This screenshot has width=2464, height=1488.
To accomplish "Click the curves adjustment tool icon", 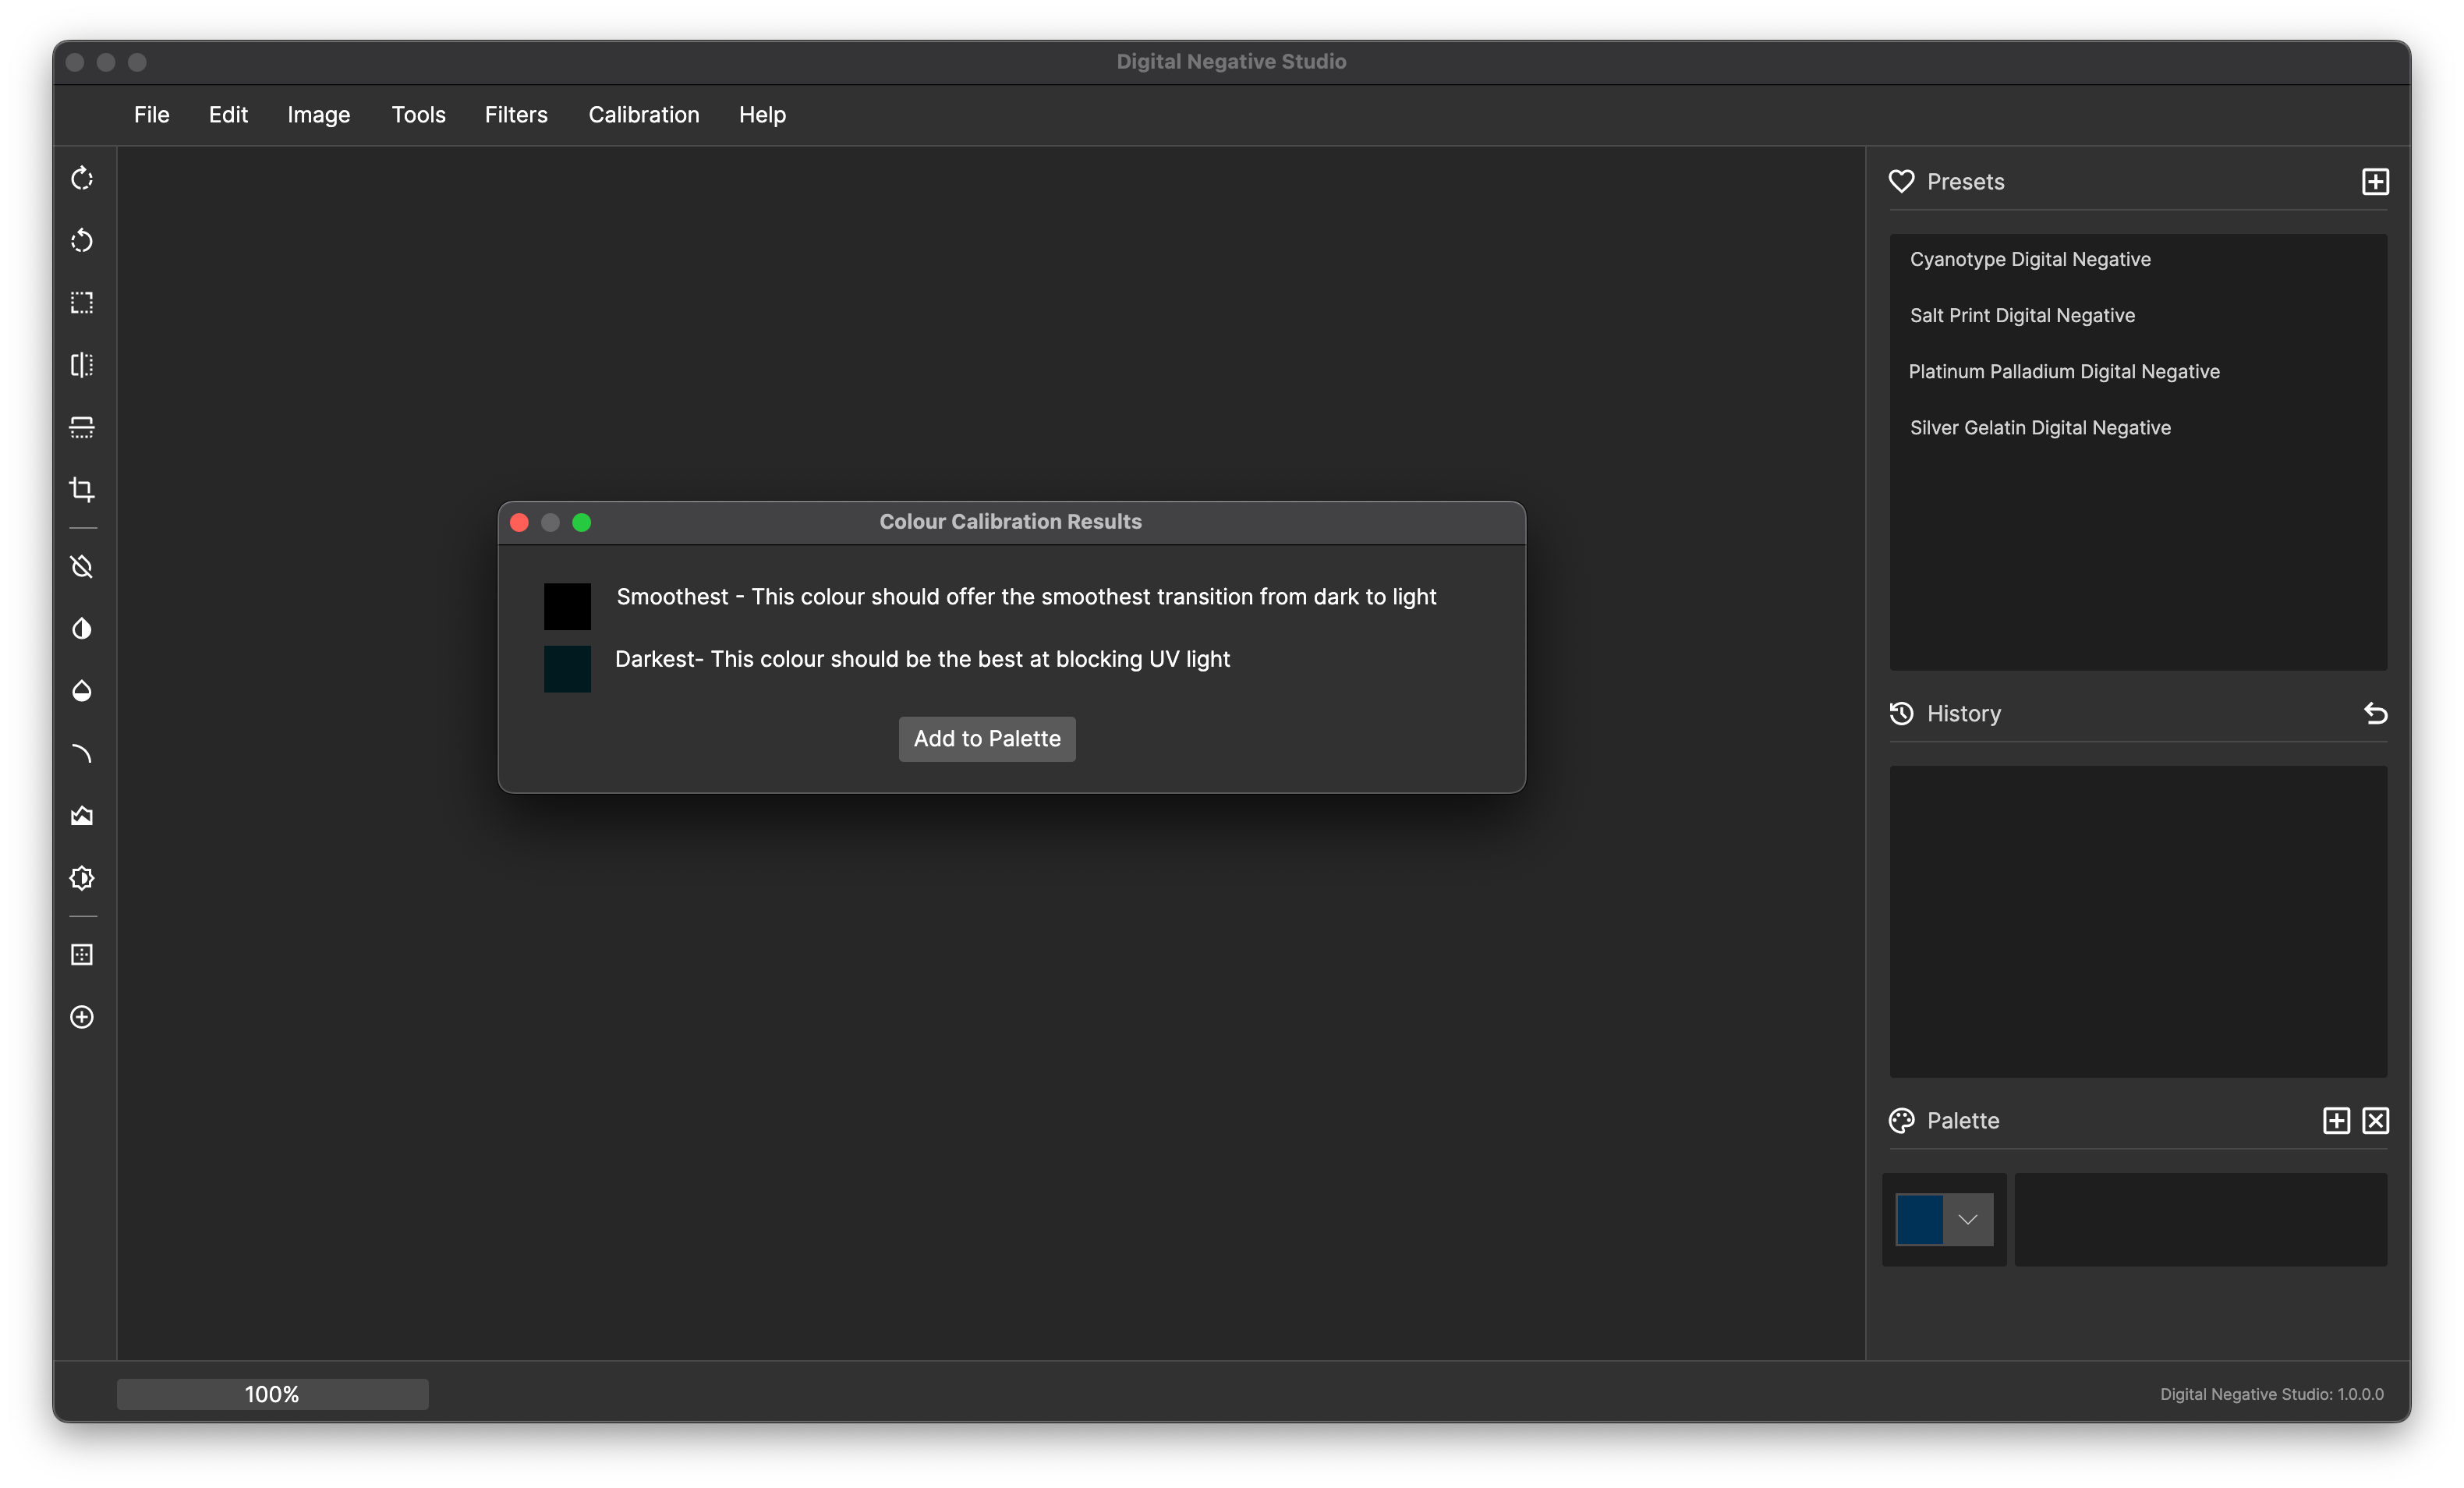I will click(83, 753).
